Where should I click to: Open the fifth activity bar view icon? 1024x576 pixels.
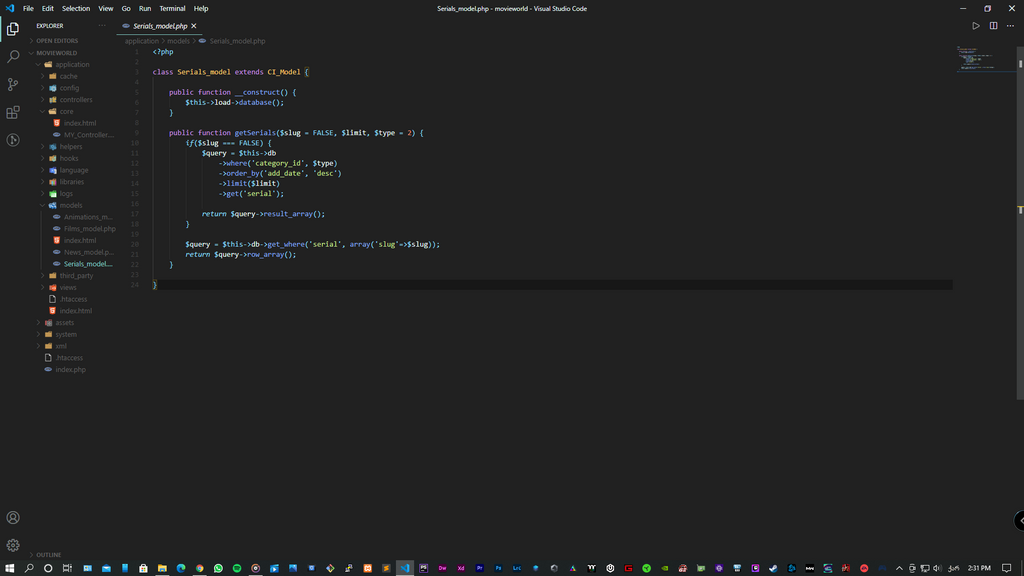coord(12,140)
